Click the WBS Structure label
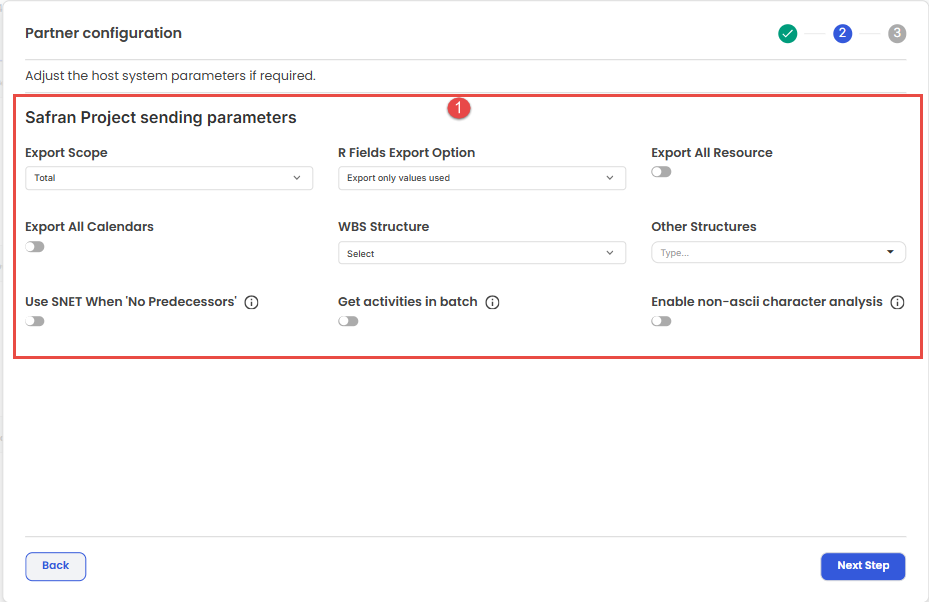This screenshot has width=929, height=602. [x=383, y=227]
